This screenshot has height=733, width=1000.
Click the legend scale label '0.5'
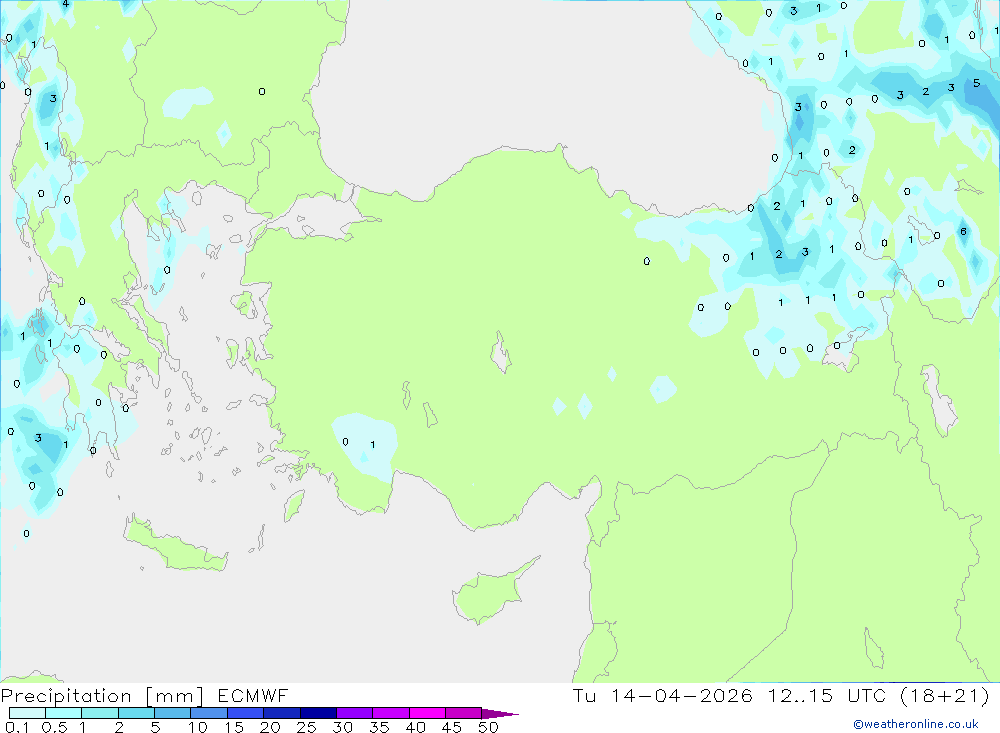(x=54, y=727)
